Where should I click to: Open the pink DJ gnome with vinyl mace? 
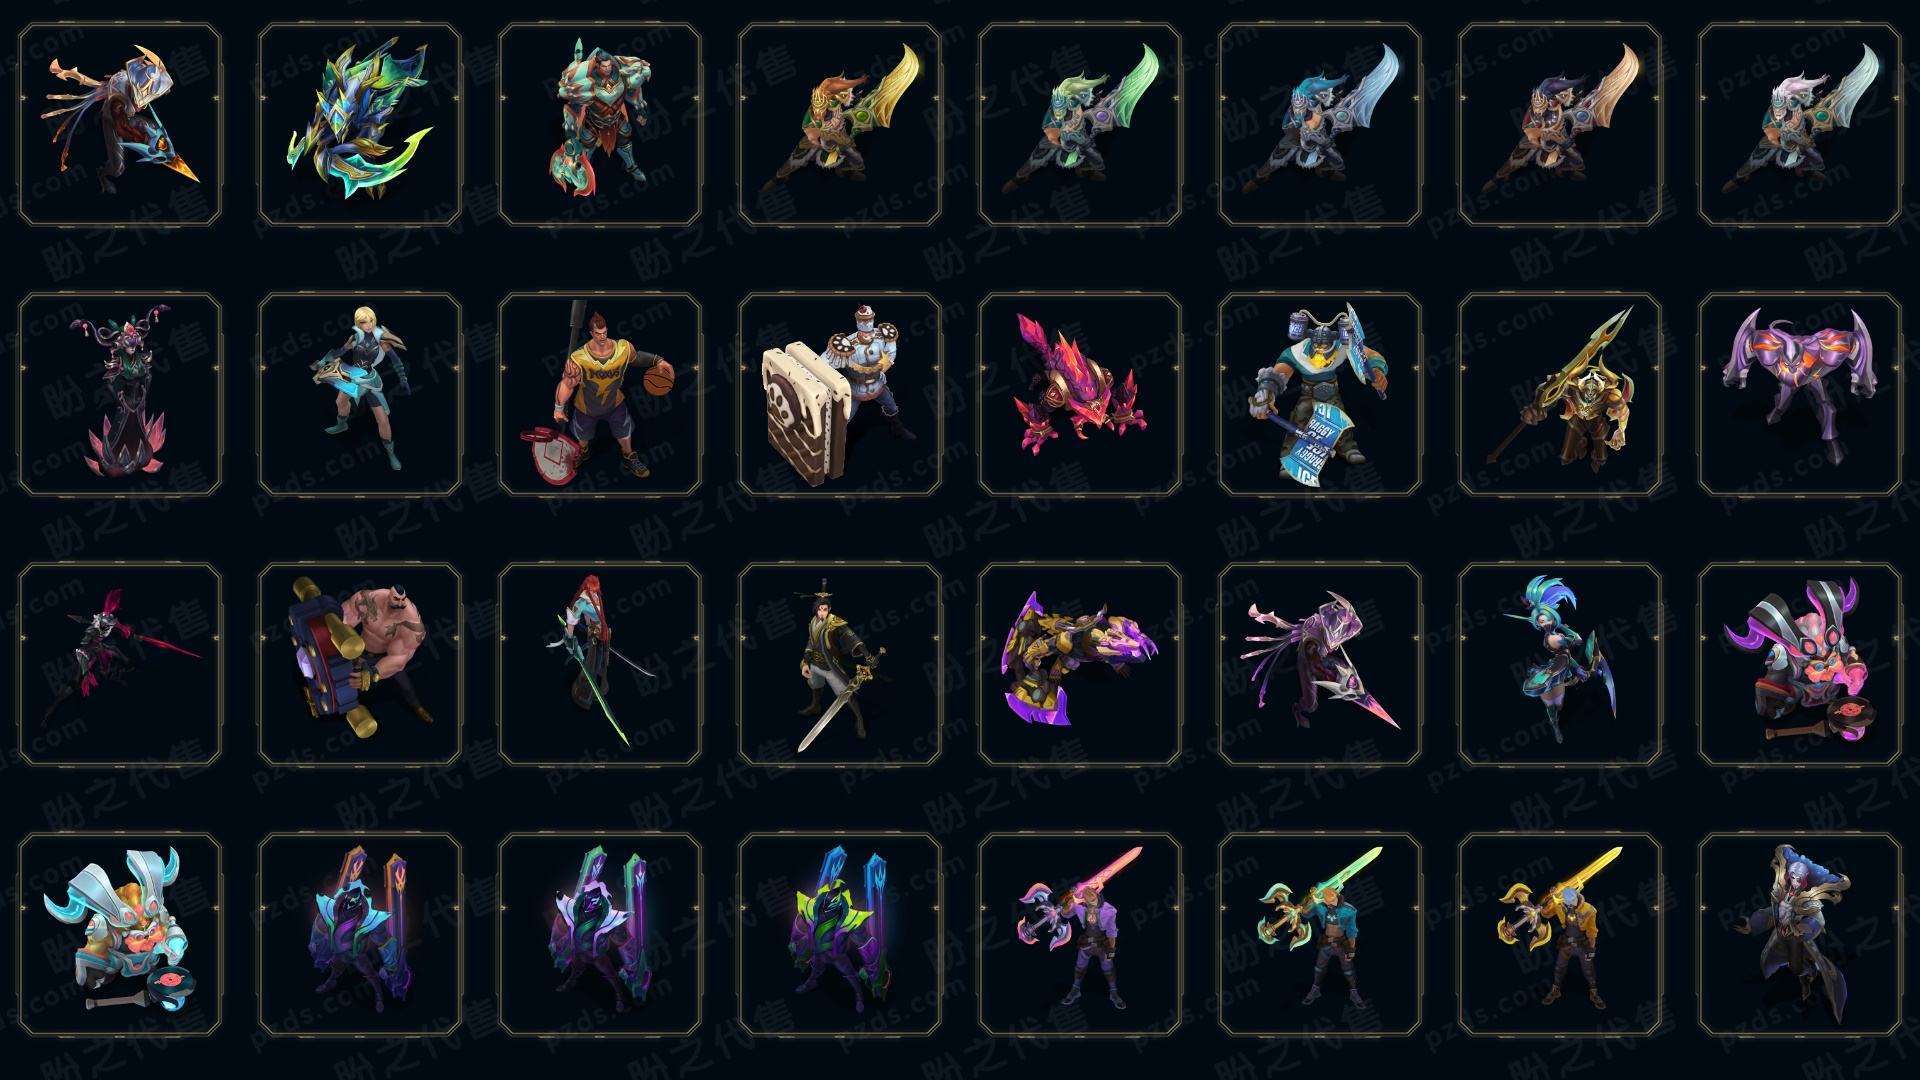click(1800, 664)
